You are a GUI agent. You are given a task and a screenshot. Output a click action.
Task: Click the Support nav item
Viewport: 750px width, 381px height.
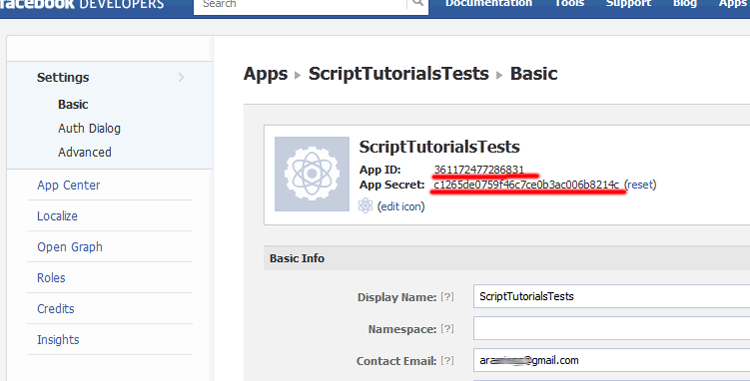coord(628,3)
